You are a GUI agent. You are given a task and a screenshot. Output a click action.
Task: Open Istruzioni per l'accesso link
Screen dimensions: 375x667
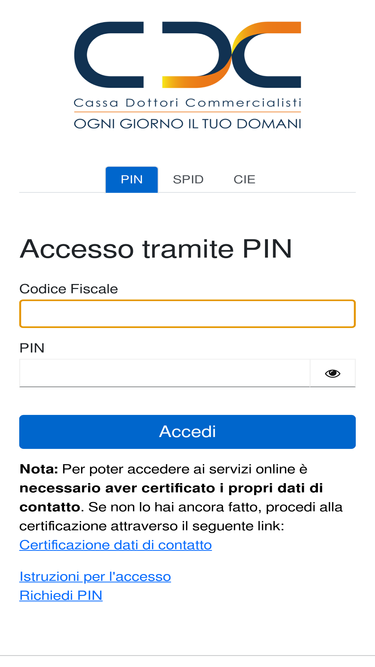click(95, 577)
